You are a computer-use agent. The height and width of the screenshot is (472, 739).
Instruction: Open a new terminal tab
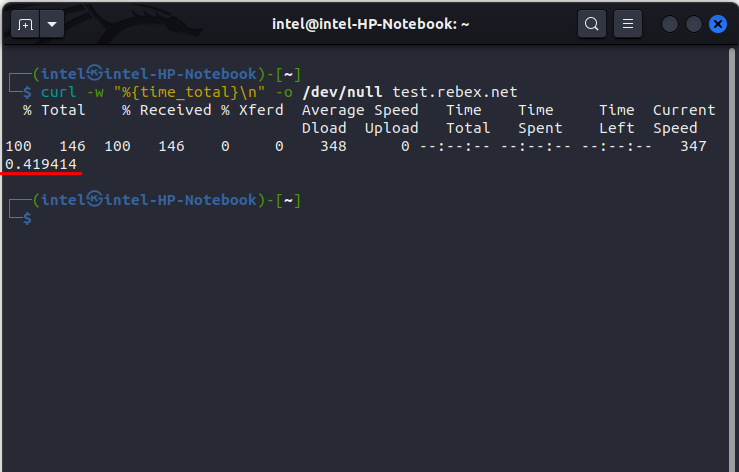[x=24, y=23]
